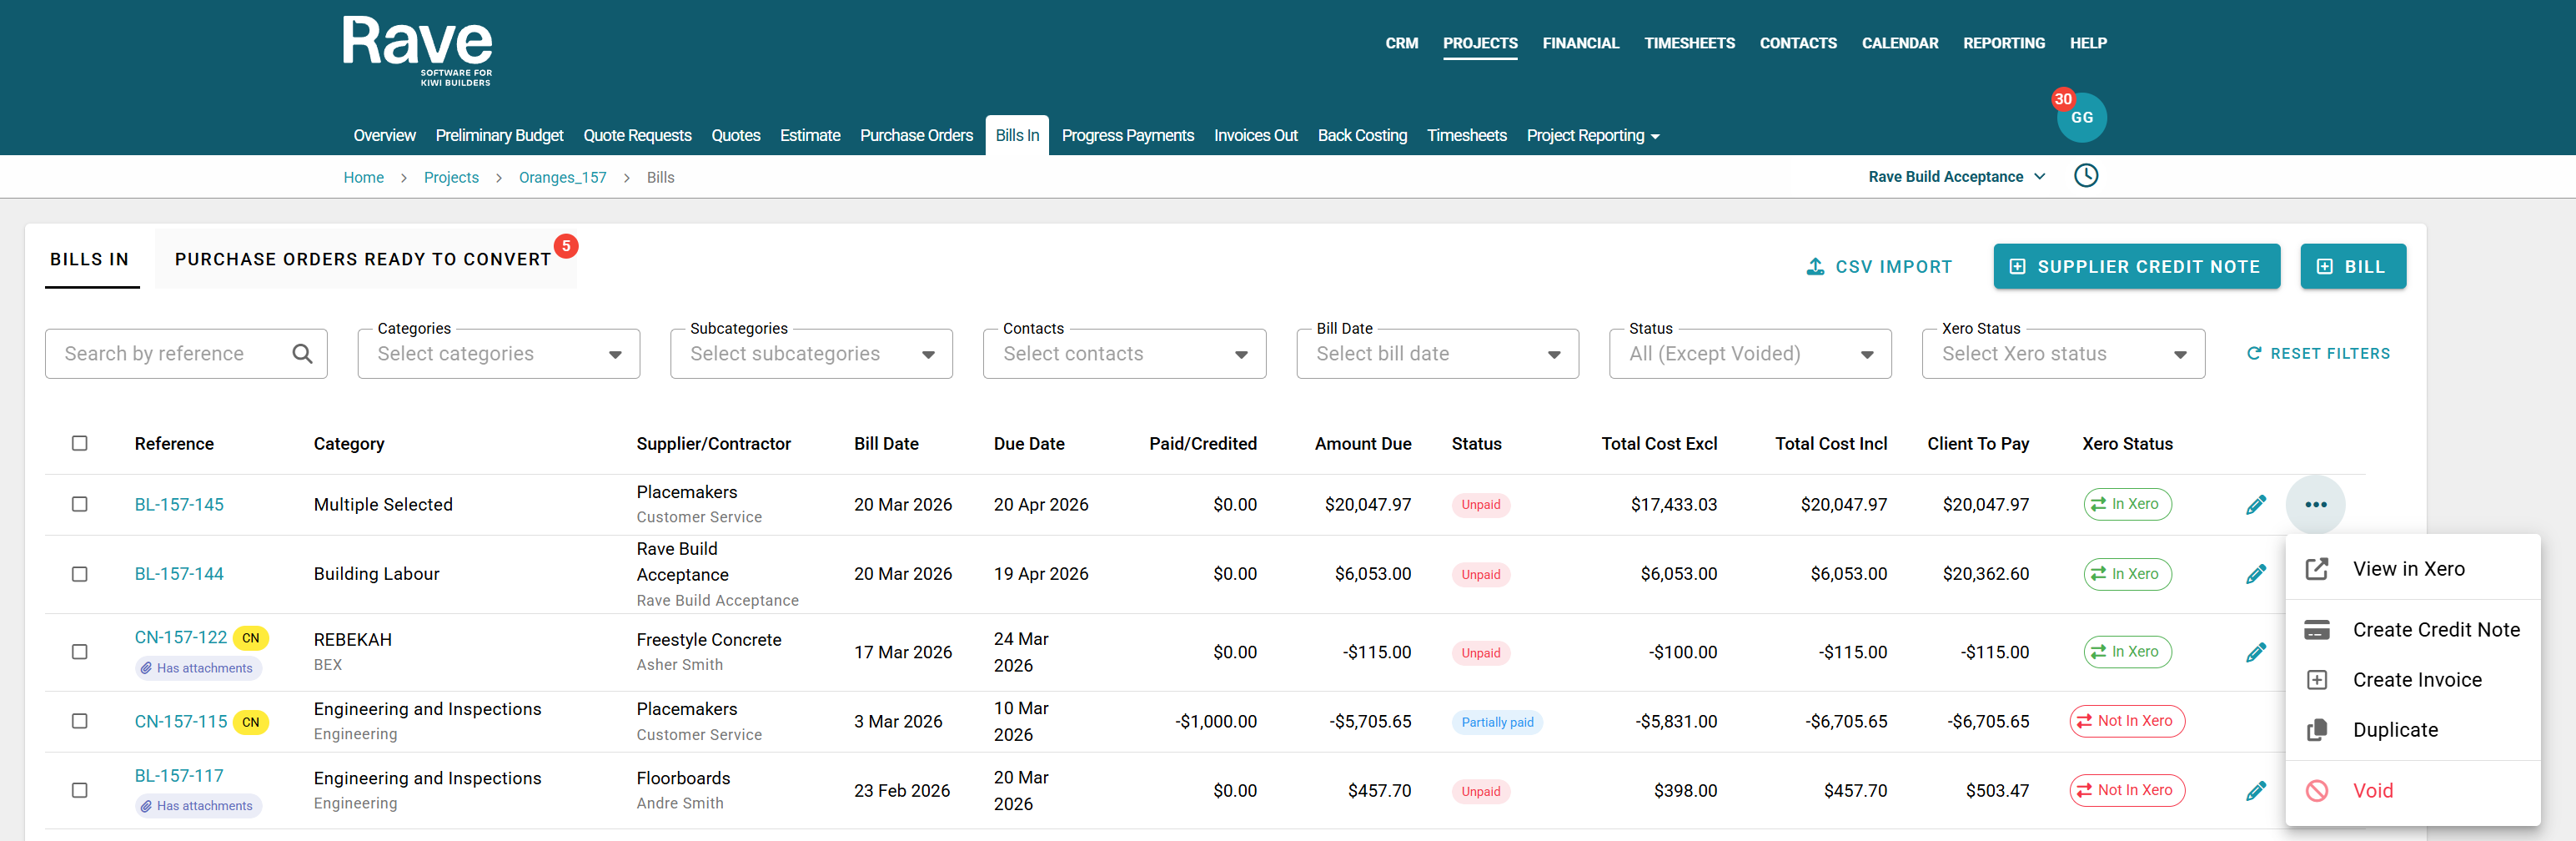Open bill reference link BL-157-144
2576x841 pixels.
pos(179,574)
